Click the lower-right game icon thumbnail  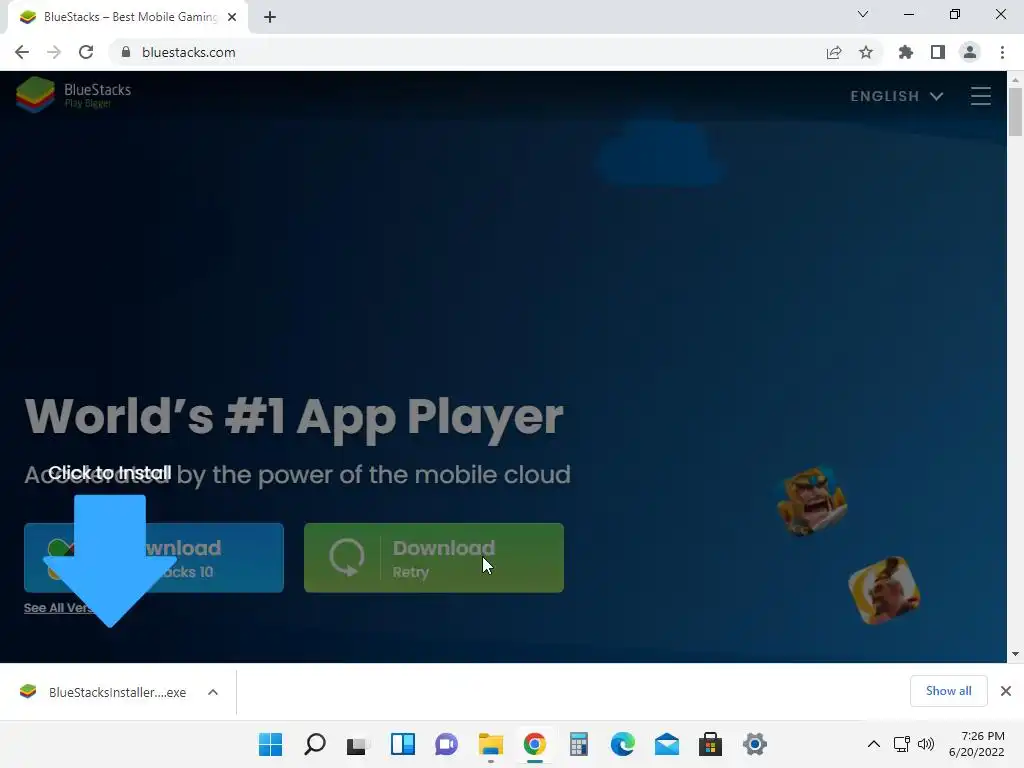(x=884, y=590)
